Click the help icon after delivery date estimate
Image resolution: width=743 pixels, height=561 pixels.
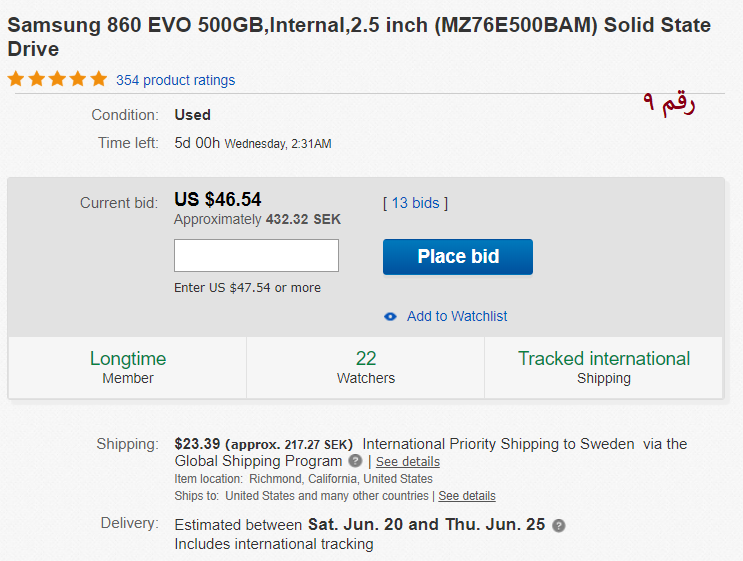[x=559, y=526]
